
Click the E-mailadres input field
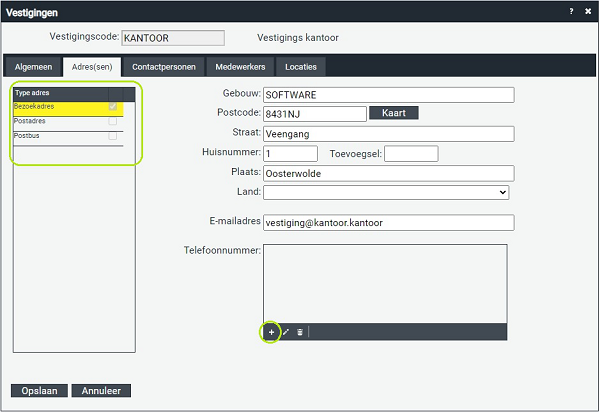(x=389, y=223)
